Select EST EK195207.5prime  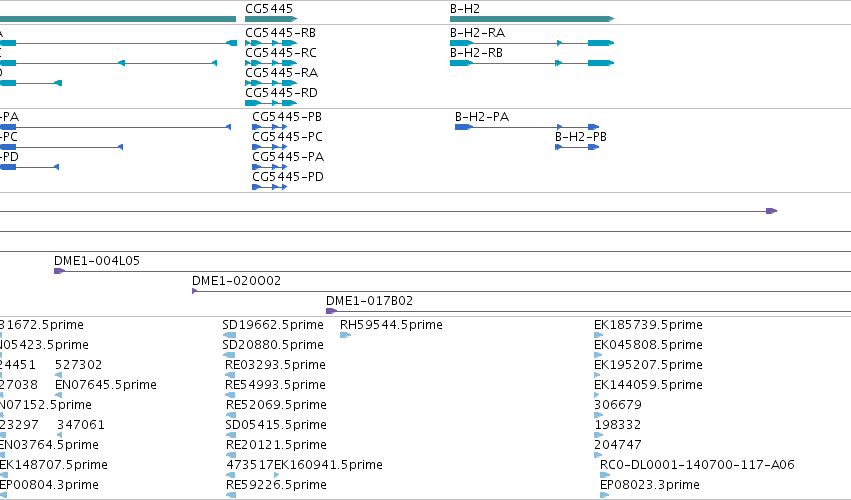(x=648, y=365)
